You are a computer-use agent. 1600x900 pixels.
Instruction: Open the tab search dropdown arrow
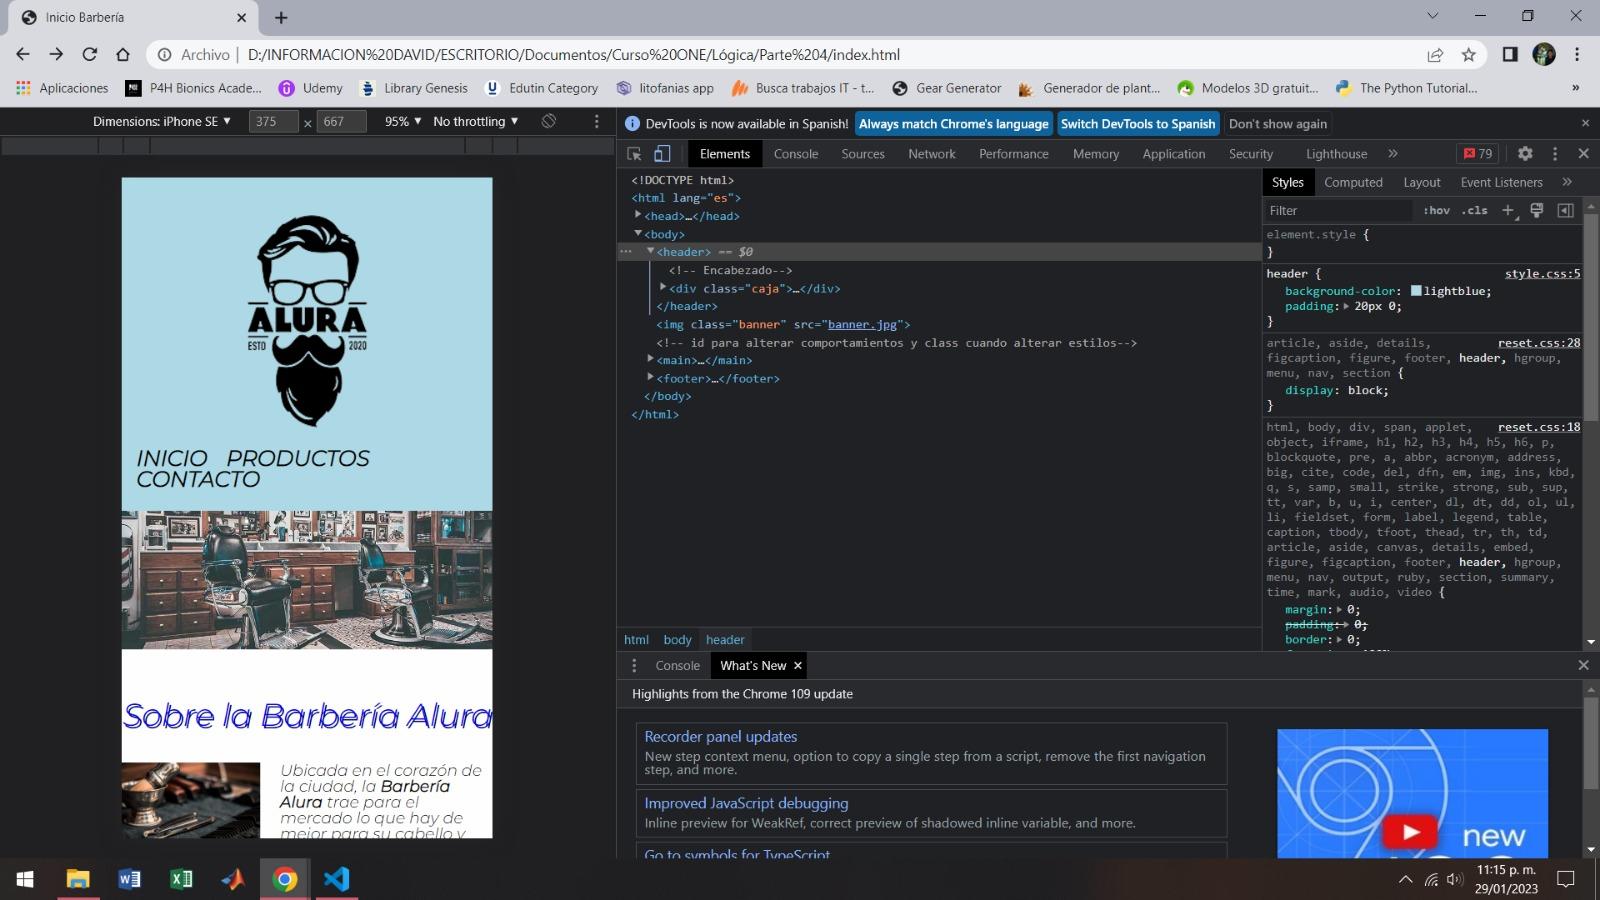[1432, 16]
